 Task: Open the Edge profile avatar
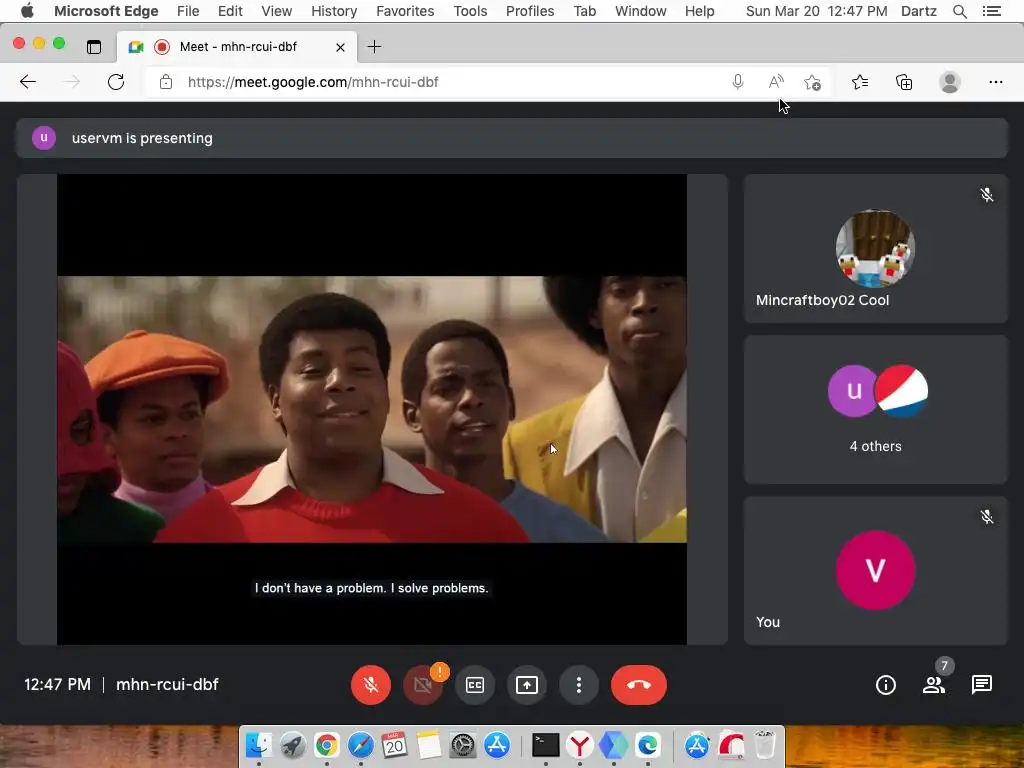[x=950, y=82]
